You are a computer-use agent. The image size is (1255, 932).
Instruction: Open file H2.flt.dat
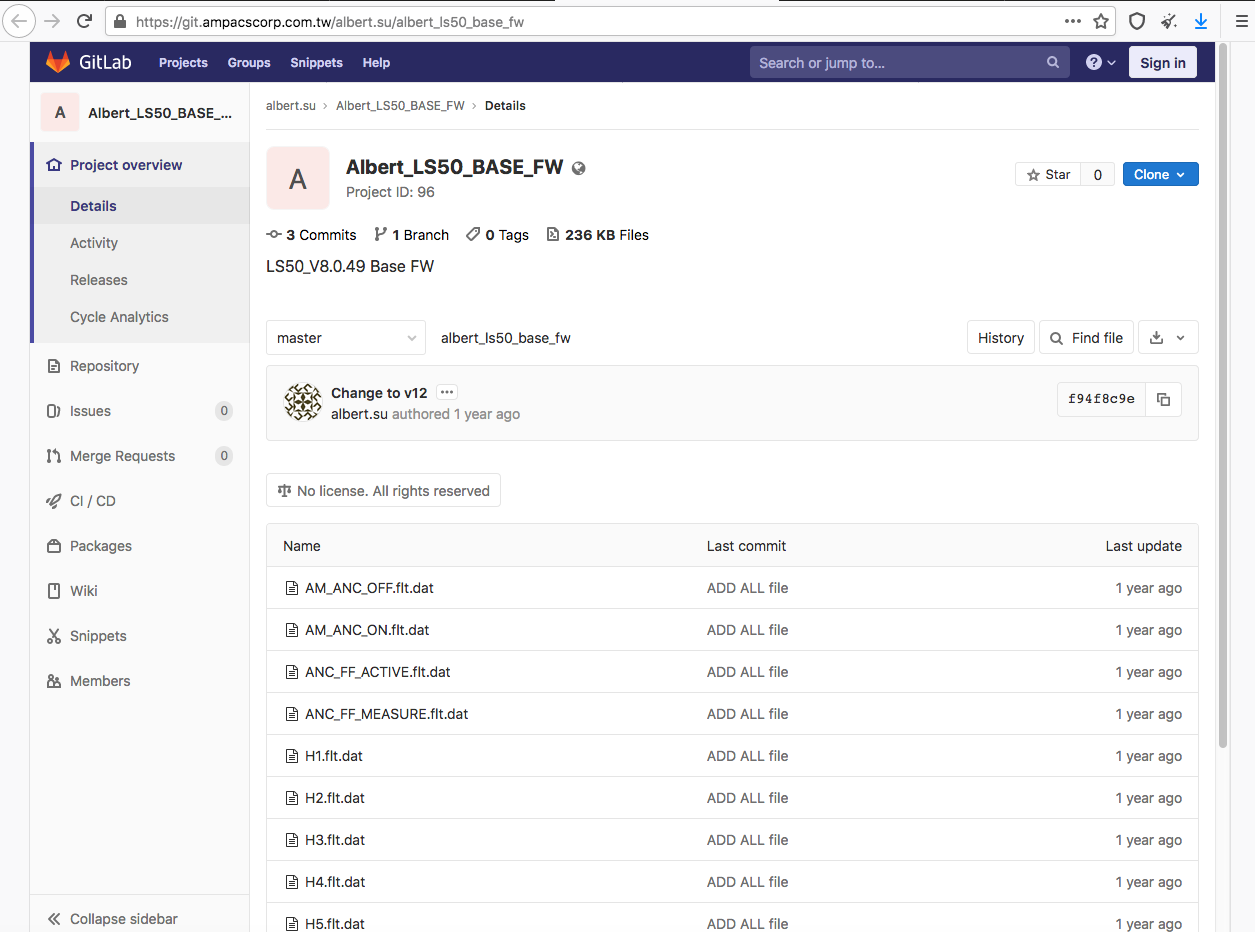335,798
